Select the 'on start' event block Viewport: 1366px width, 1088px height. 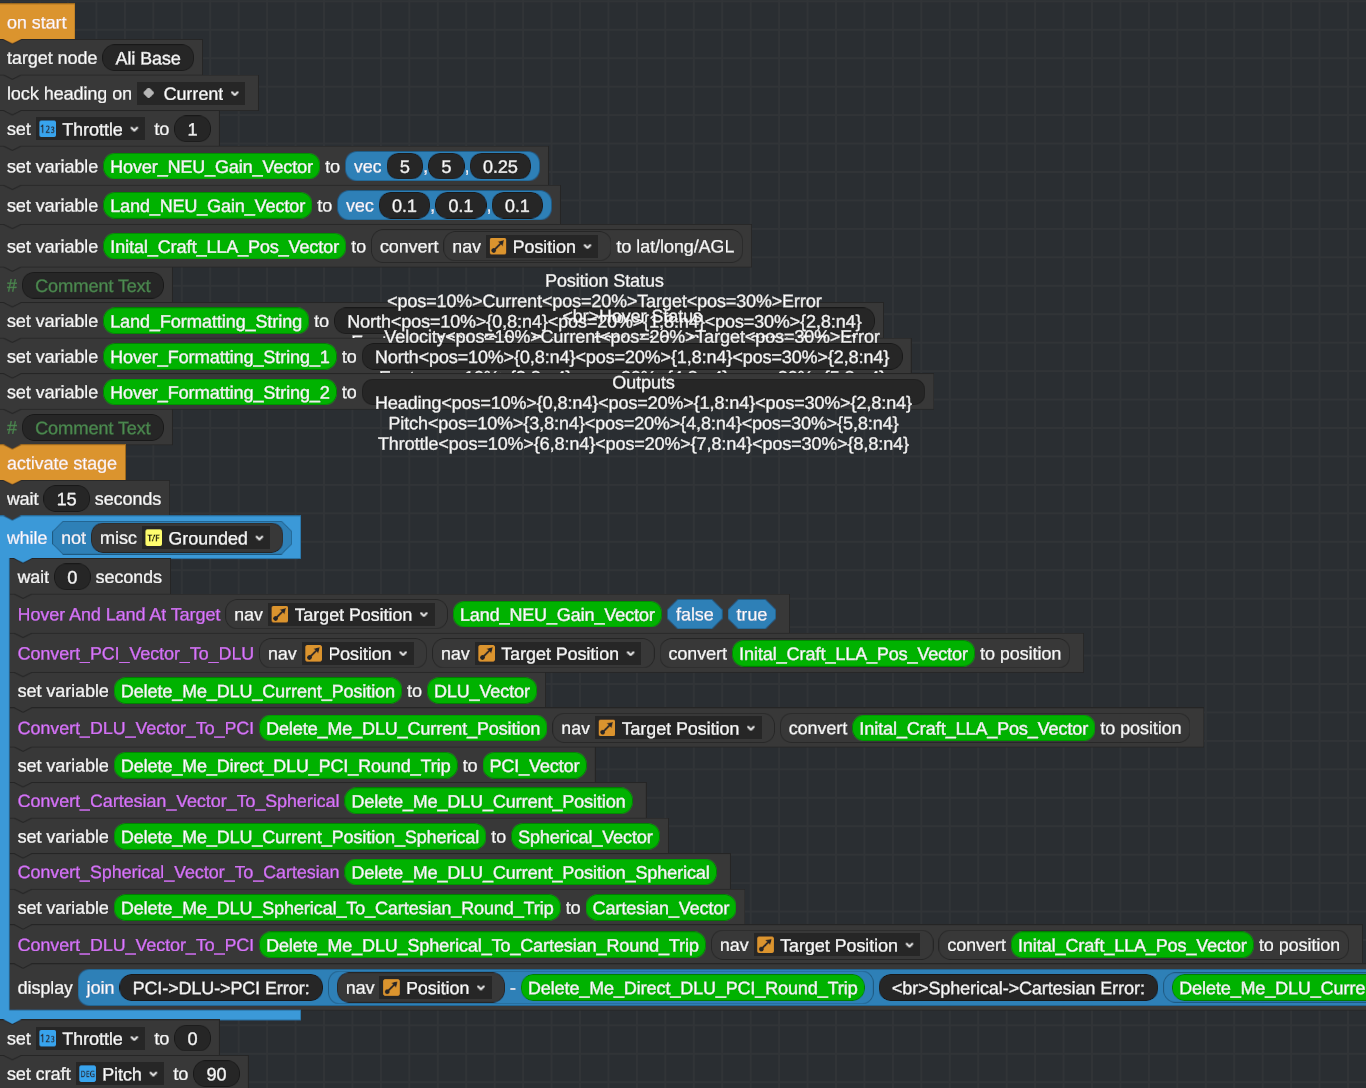[x=37, y=22]
